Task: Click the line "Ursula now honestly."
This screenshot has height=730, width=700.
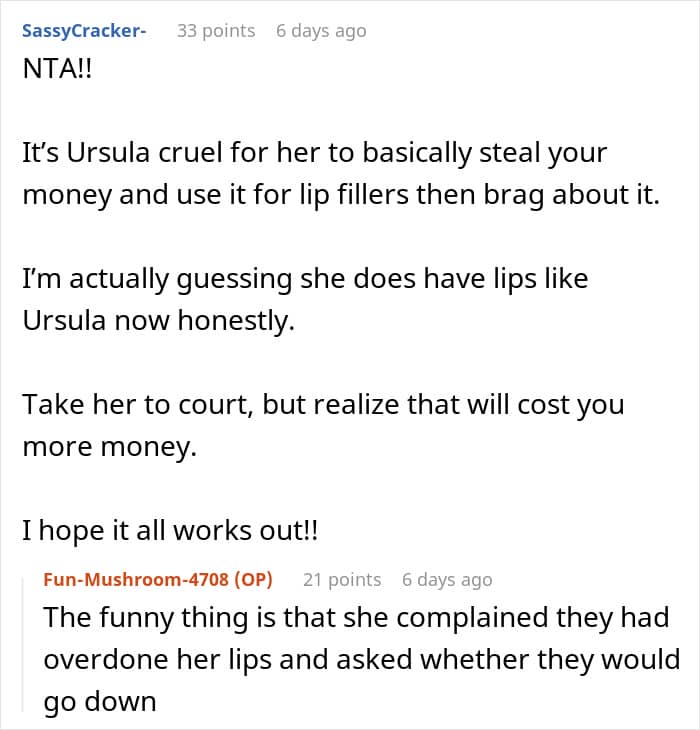Action: (x=158, y=323)
